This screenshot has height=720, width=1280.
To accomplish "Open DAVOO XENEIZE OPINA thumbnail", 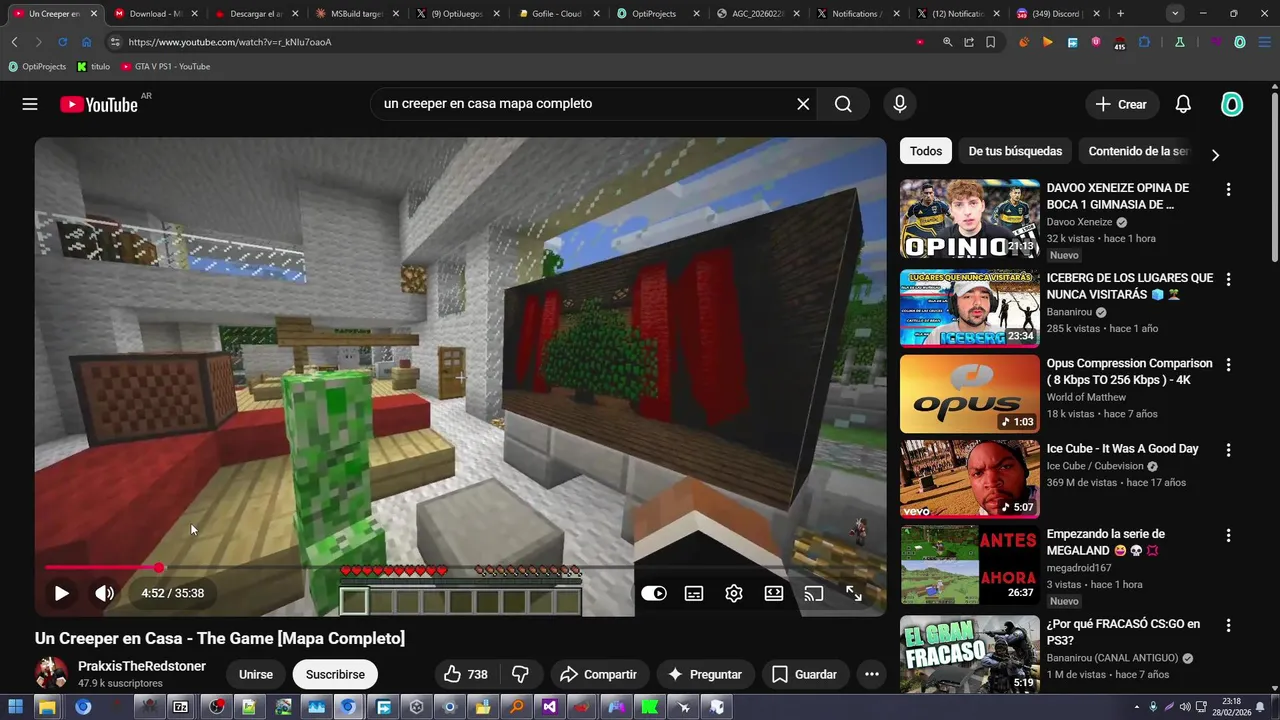I will [x=970, y=219].
